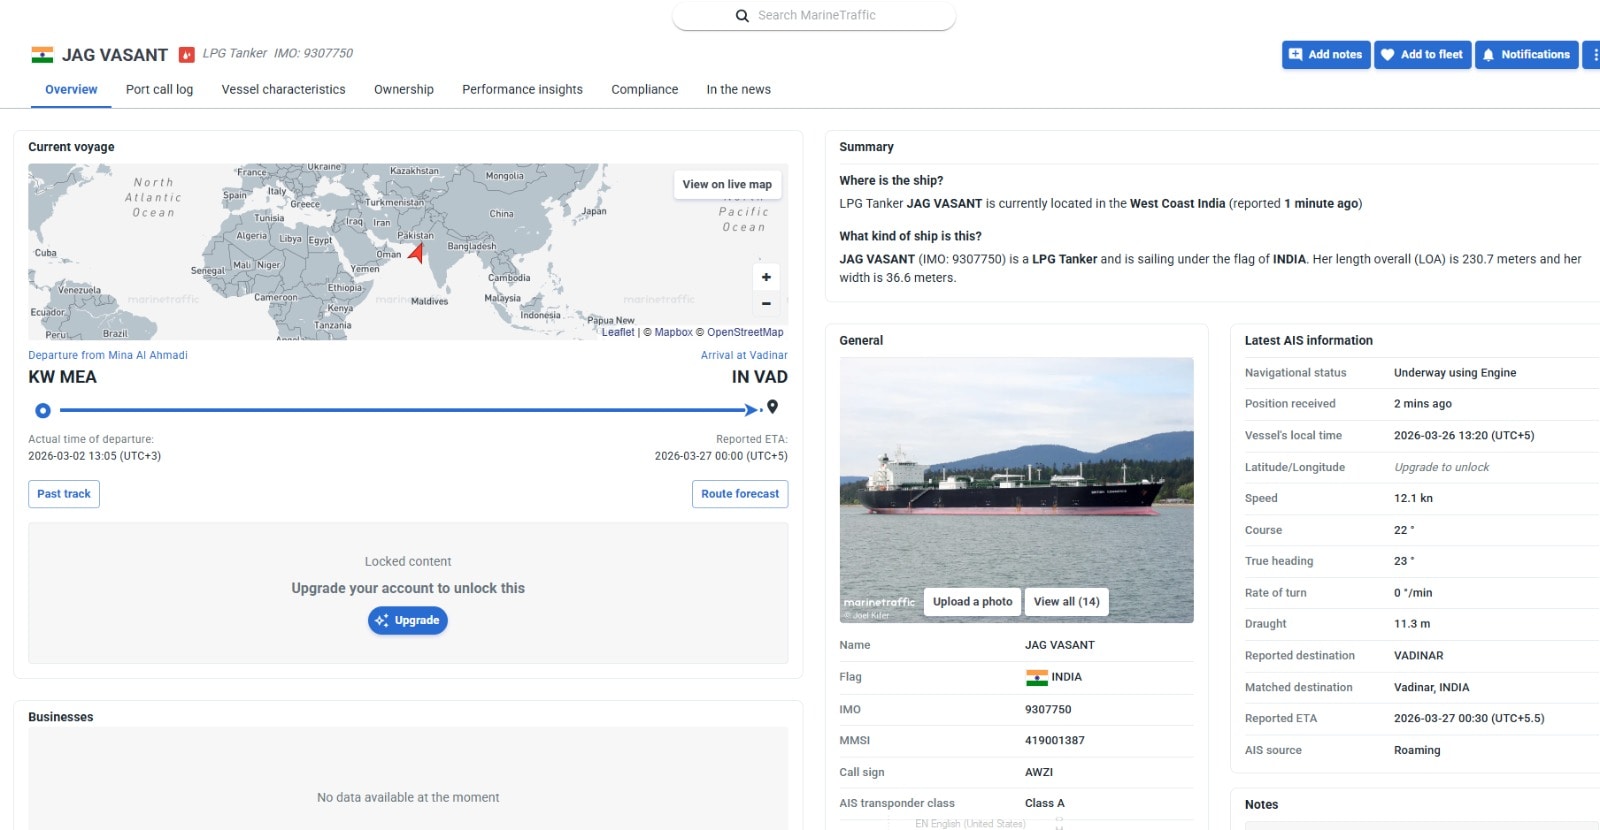Click the Past track button
Viewport: 1600px width, 830px height.
pyautogui.click(x=64, y=494)
